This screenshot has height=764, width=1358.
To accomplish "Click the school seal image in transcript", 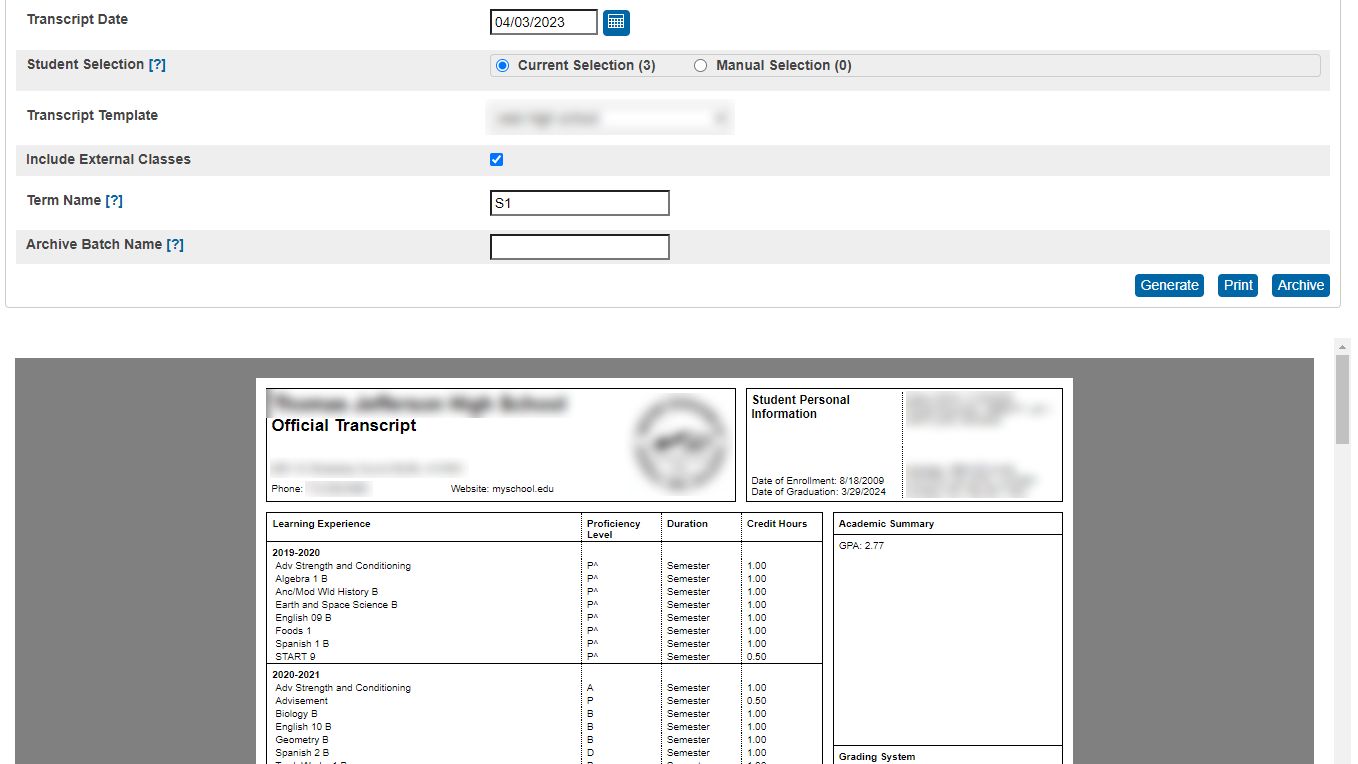I will [x=682, y=443].
